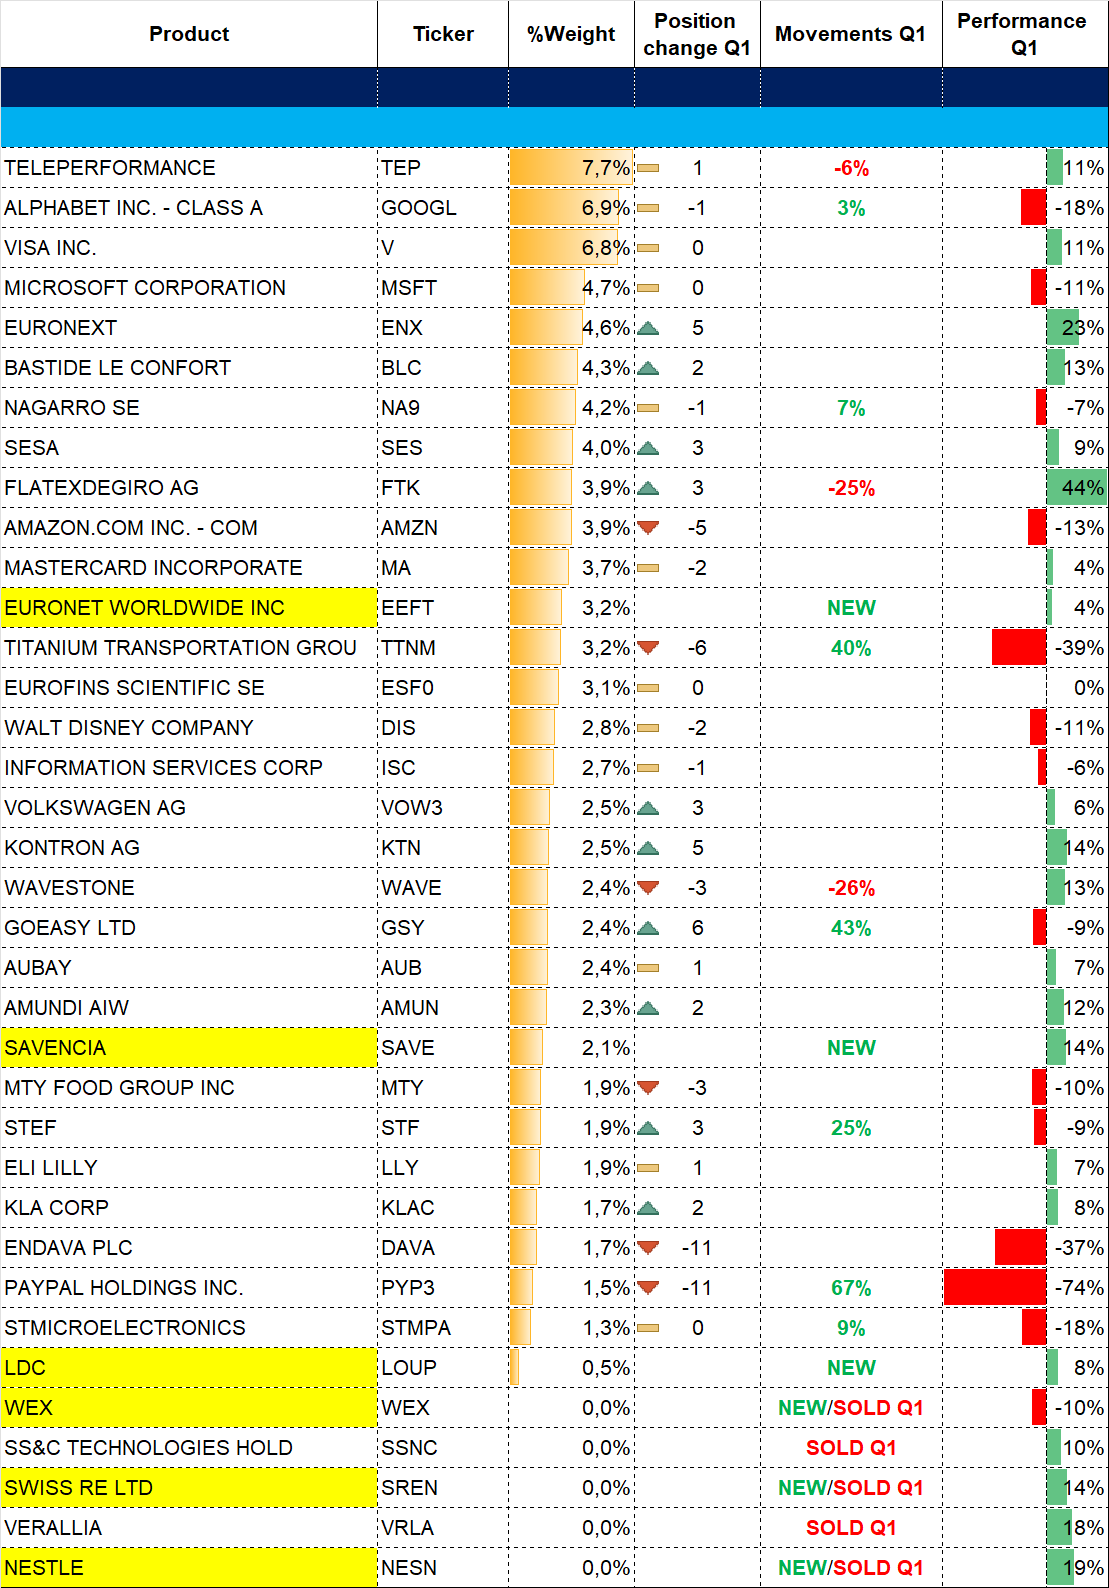Click SOLD Q1 in VERALLIA row
The width and height of the screenshot is (1109, 1588).
point(851,1528)
